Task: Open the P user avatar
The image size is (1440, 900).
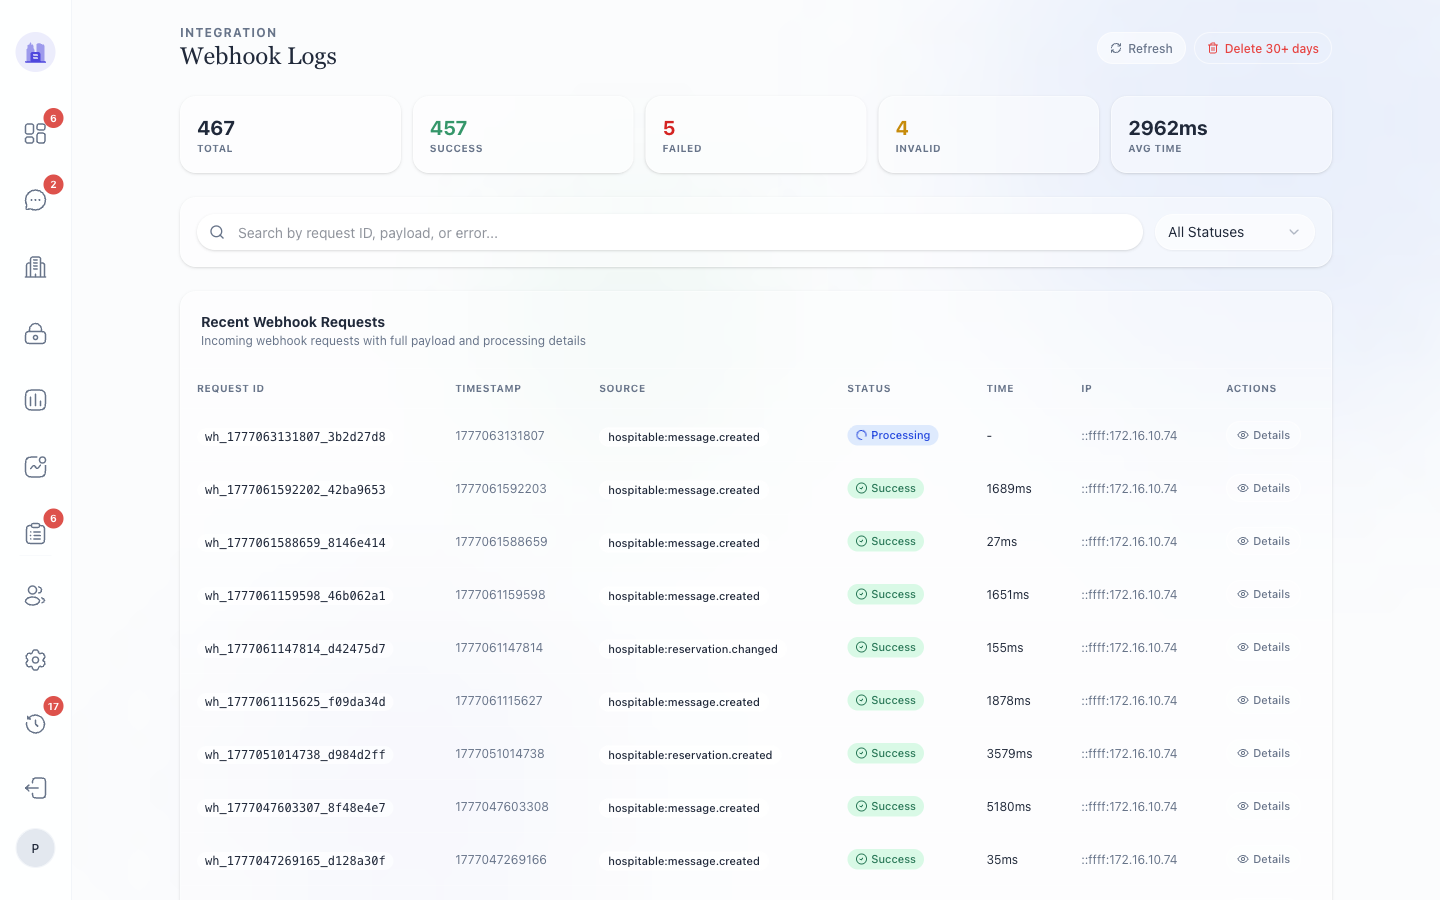Action: pyautogui.click(x=35, y=848)
